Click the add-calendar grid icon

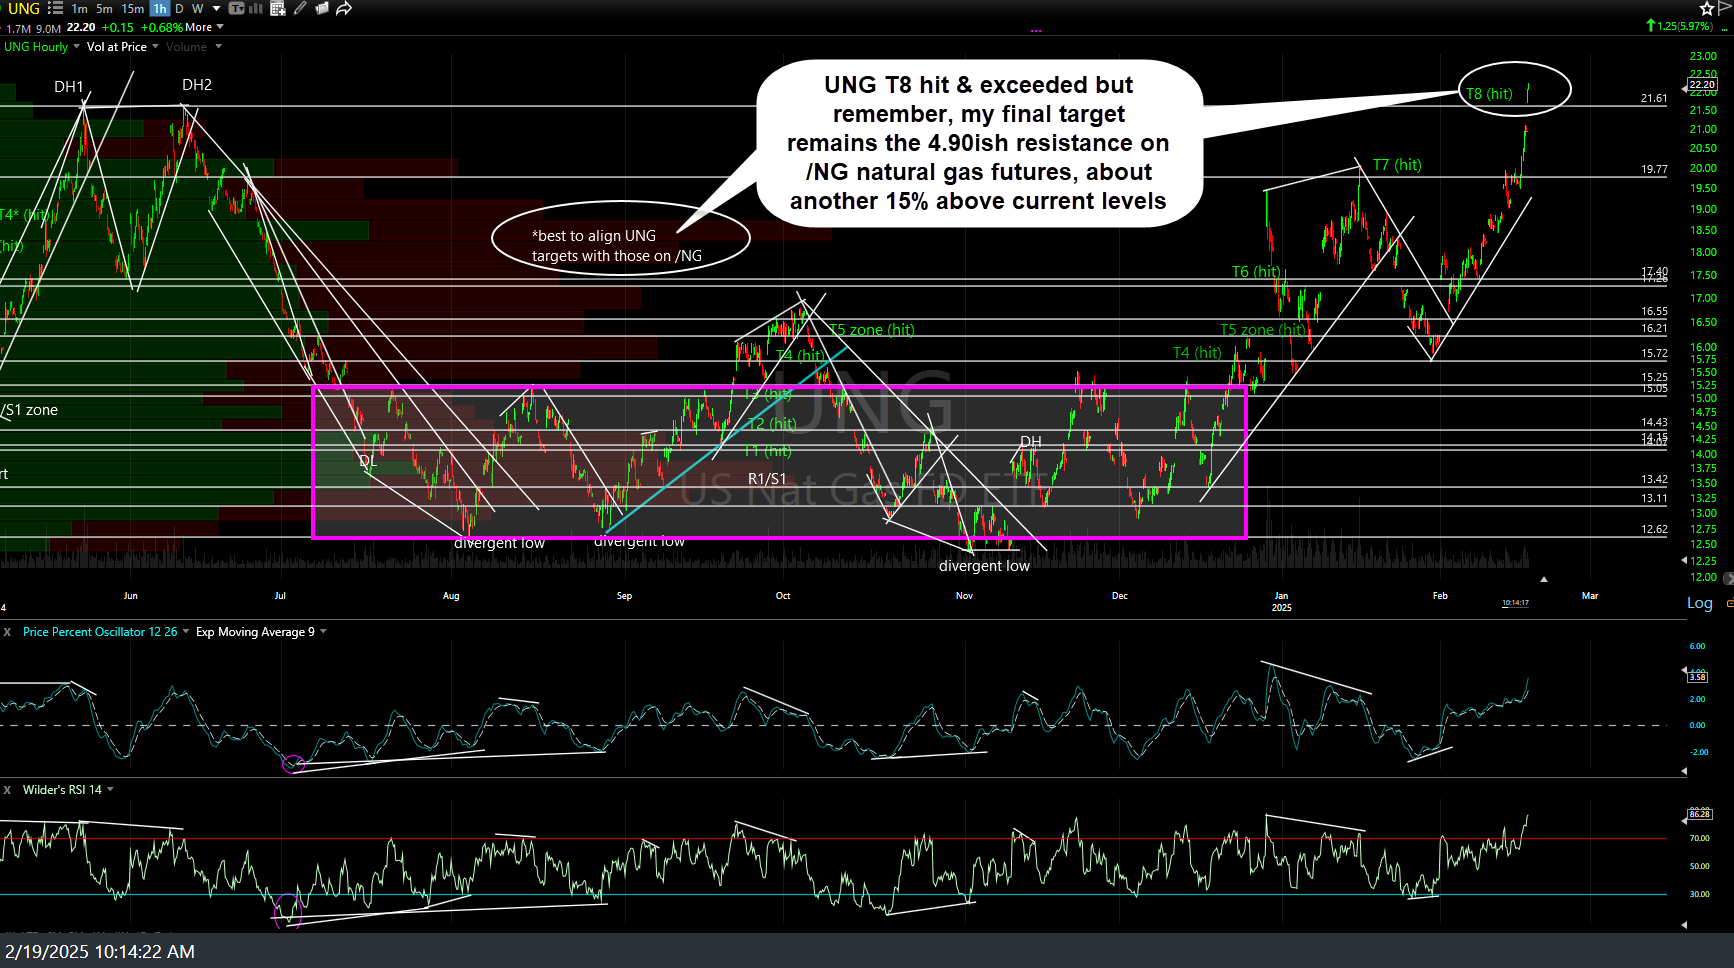(278, 8)
